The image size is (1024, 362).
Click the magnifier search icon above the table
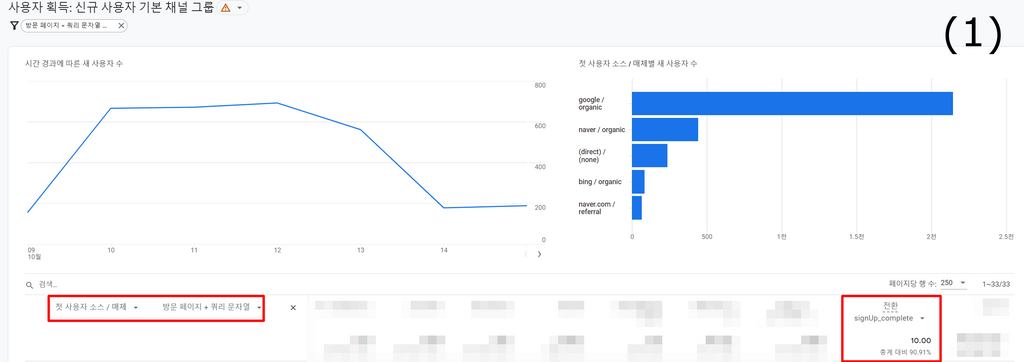[29, 285]
